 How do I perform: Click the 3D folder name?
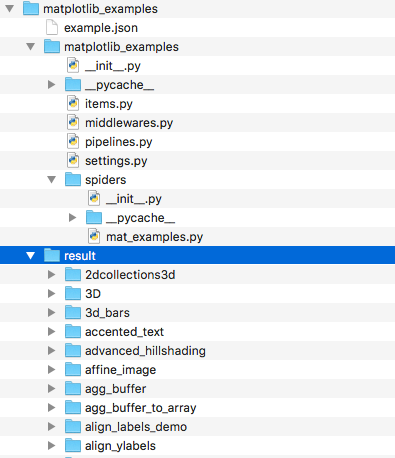tap(93, 294)
